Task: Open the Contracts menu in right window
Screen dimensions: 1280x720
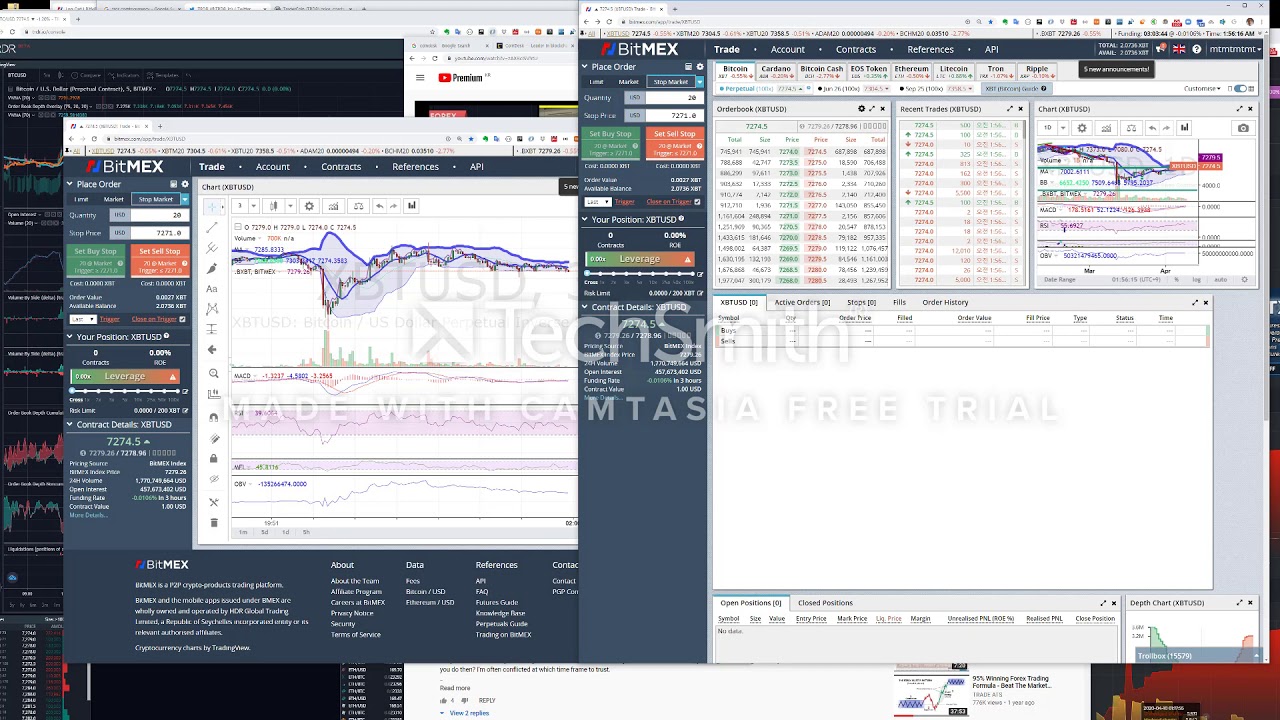Action: 856,49
